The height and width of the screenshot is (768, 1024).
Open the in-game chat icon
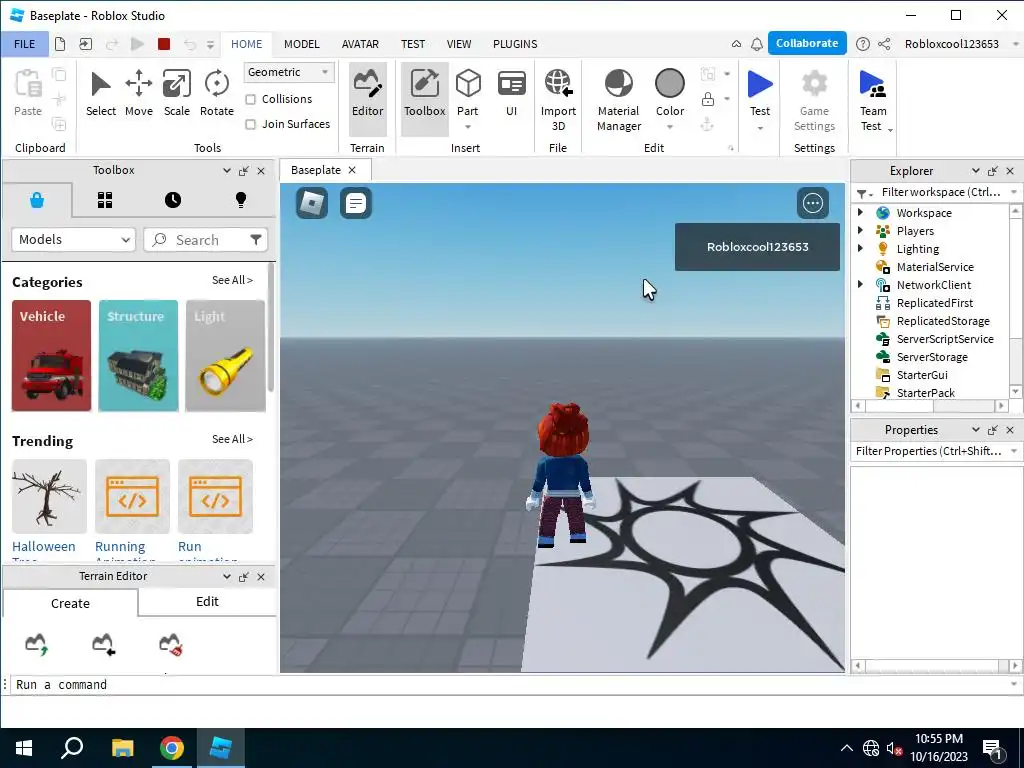coord(356,203)
